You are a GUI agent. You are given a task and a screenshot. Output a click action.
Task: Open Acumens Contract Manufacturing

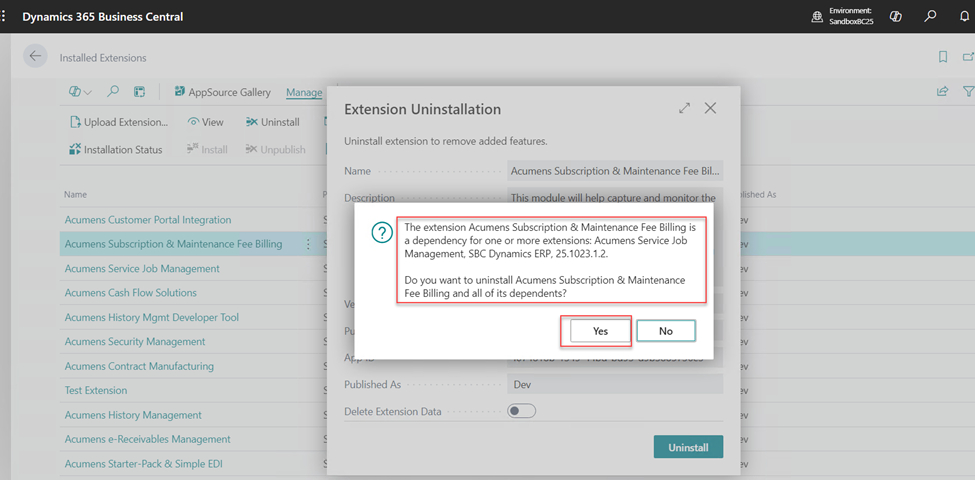point(139,366)
